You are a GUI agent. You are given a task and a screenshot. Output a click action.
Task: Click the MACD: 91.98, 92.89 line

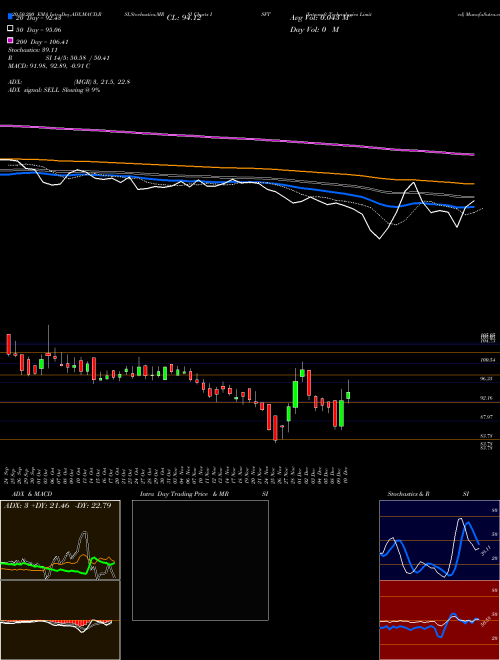(x=49, y=66)
